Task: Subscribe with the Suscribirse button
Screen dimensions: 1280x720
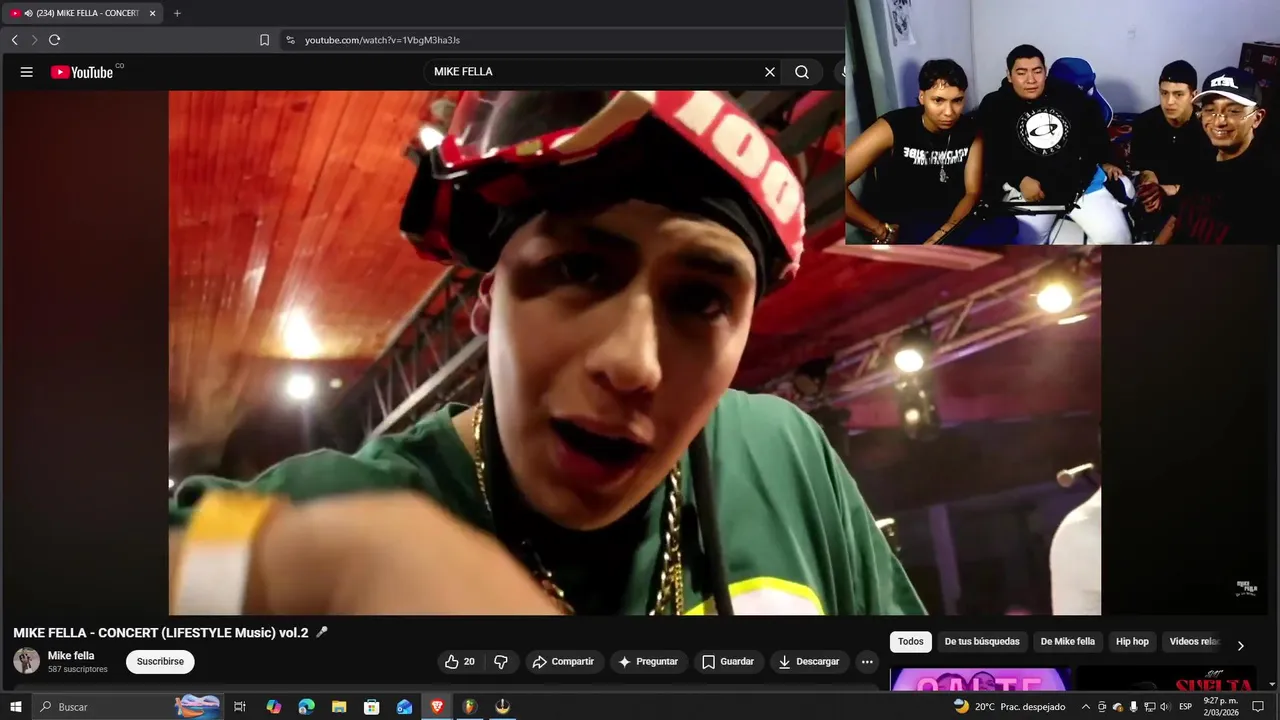Action: coord(160,661)
